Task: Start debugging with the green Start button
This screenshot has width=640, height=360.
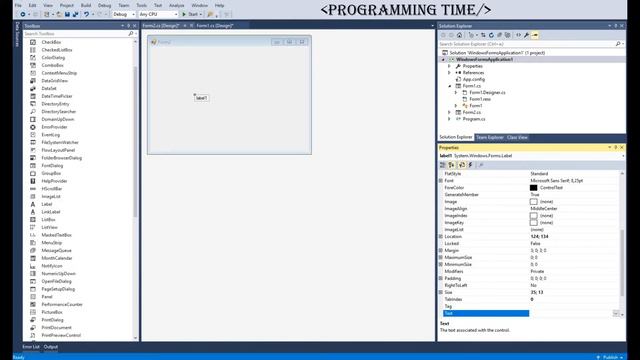Action: (190, 14)
